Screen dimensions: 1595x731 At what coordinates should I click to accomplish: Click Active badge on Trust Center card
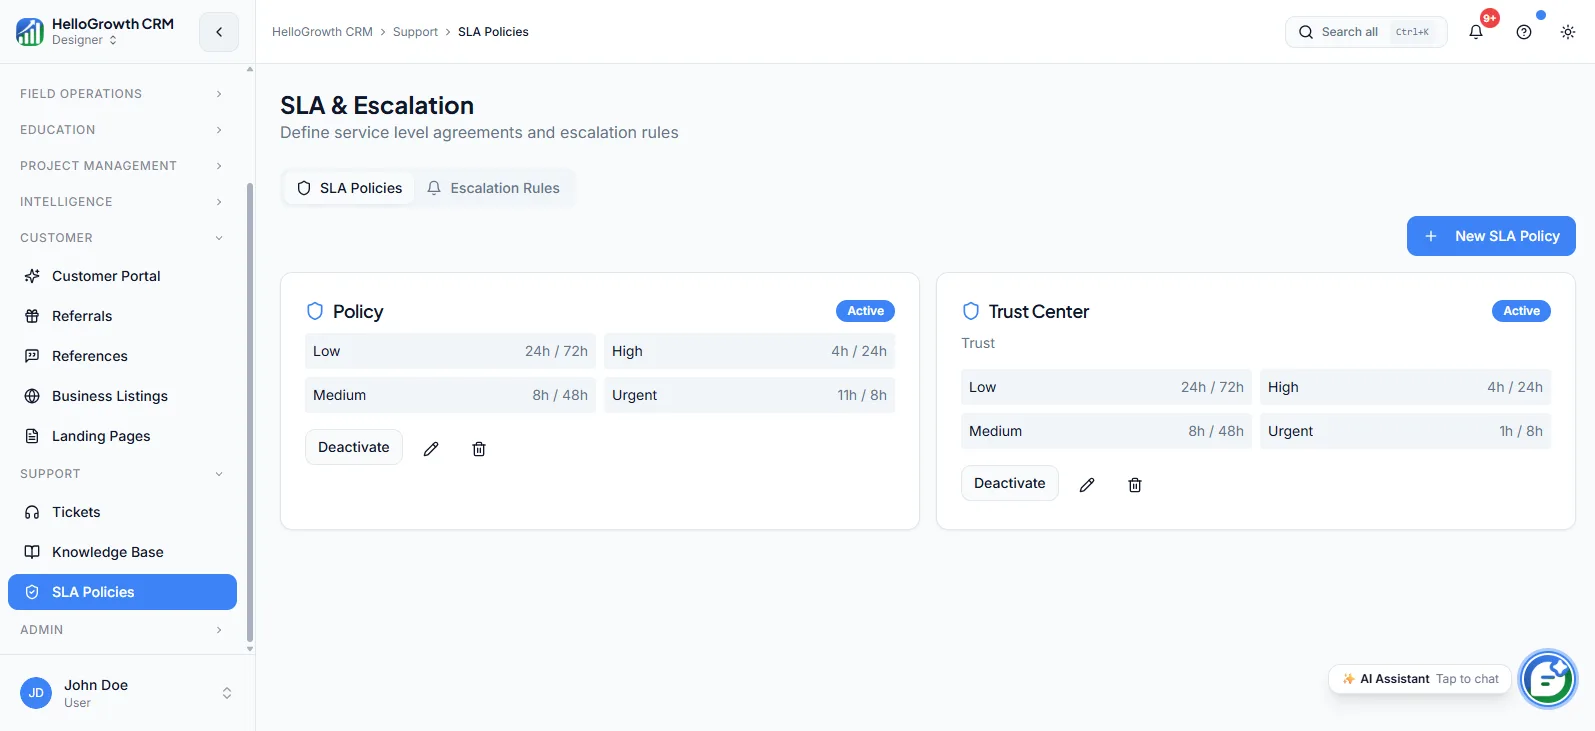tap(1521, 311)
